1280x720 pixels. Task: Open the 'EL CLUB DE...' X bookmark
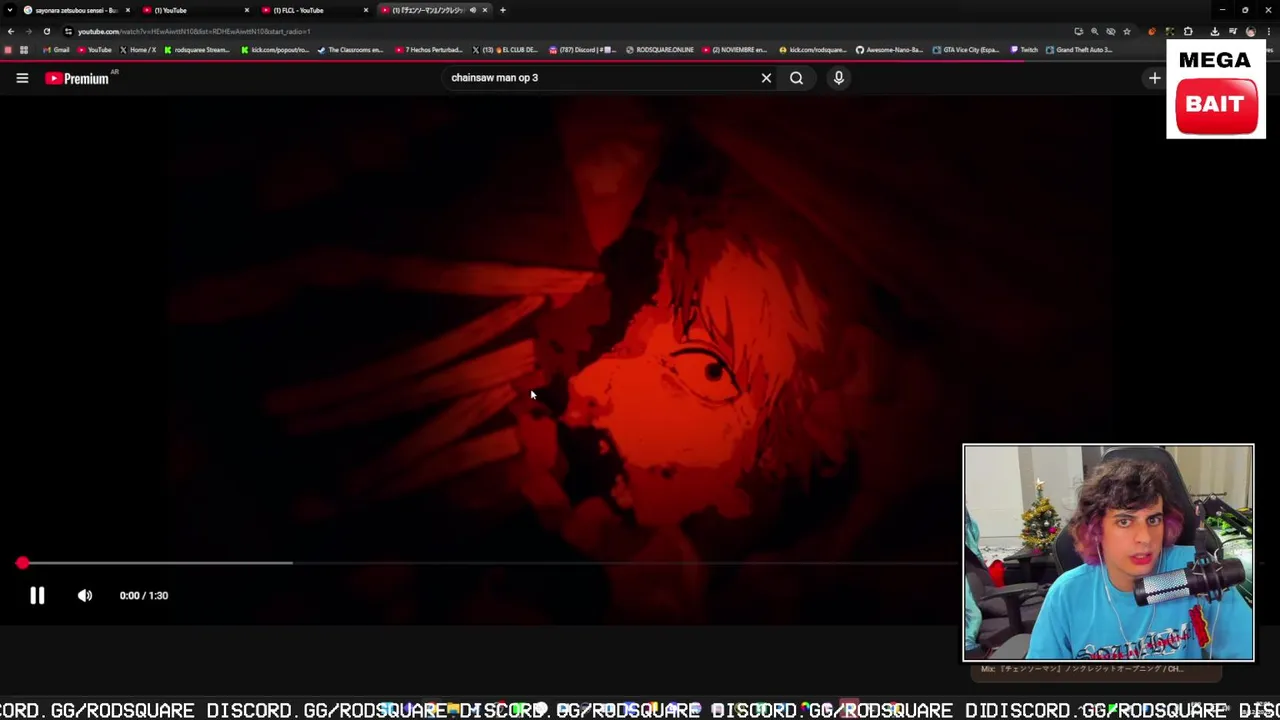[x=506, y=50]
